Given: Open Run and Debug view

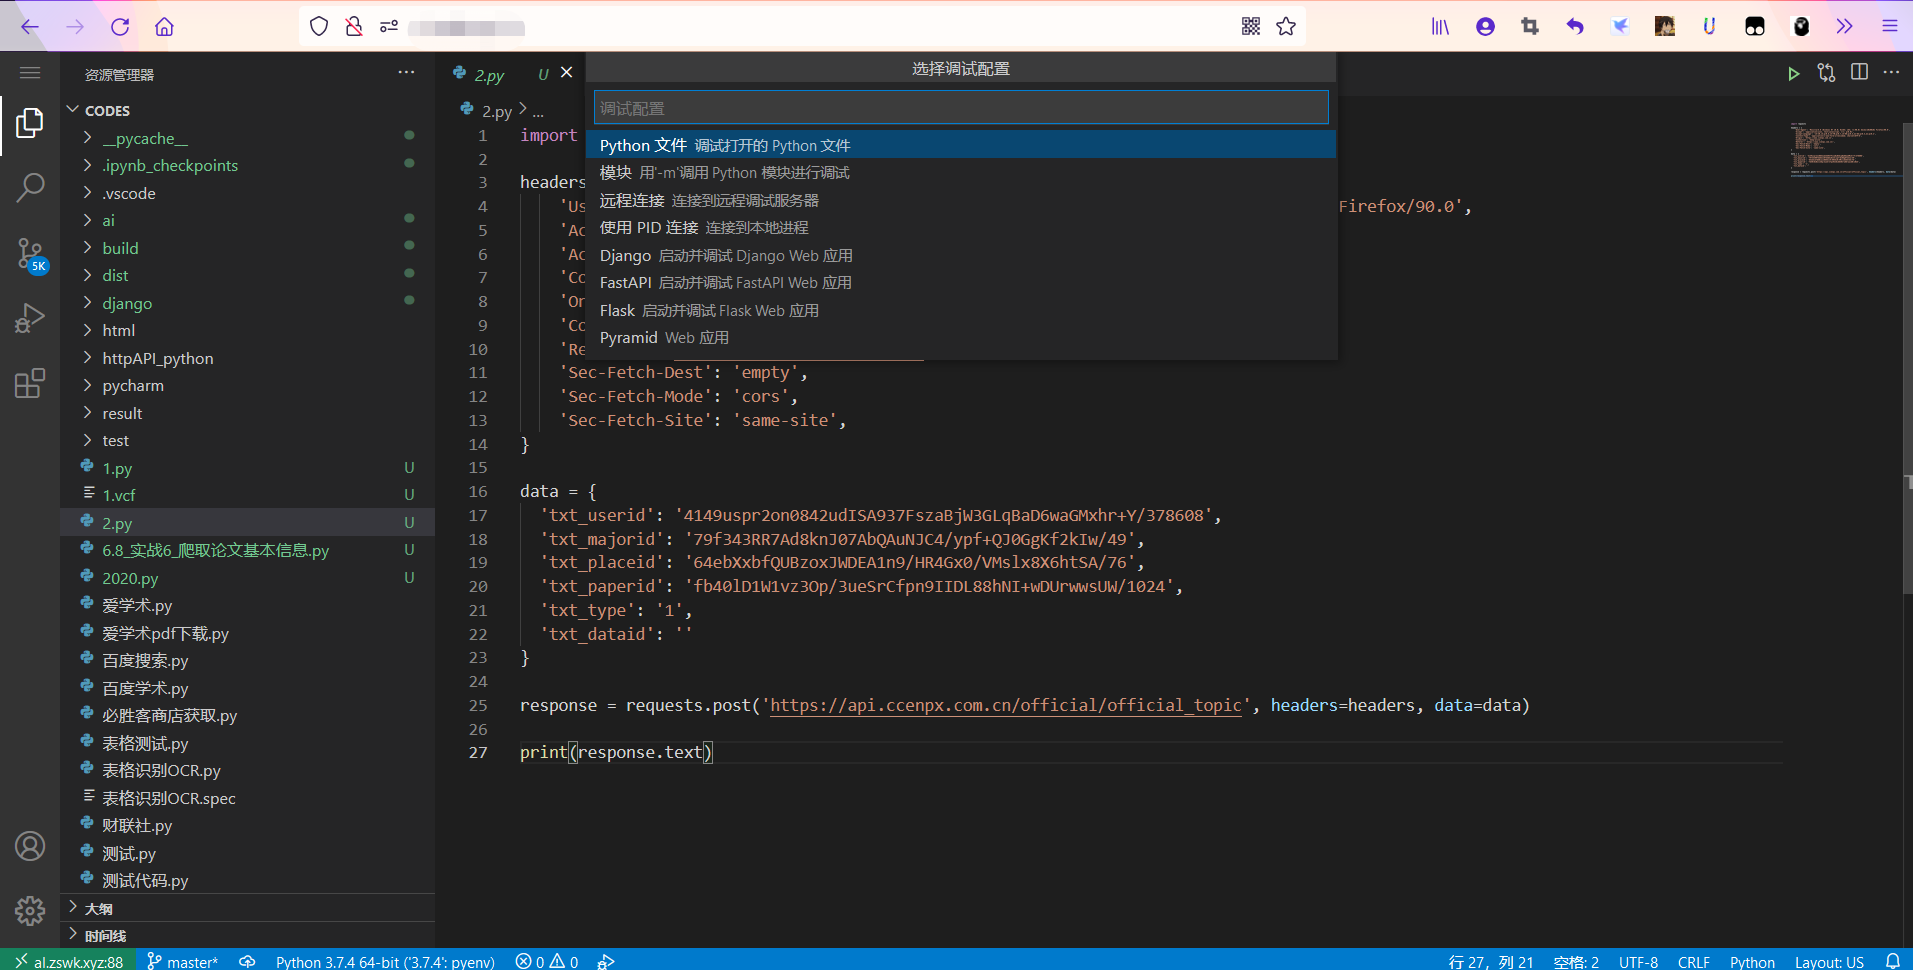Looking at the screenshot, I should click(30, 318).
